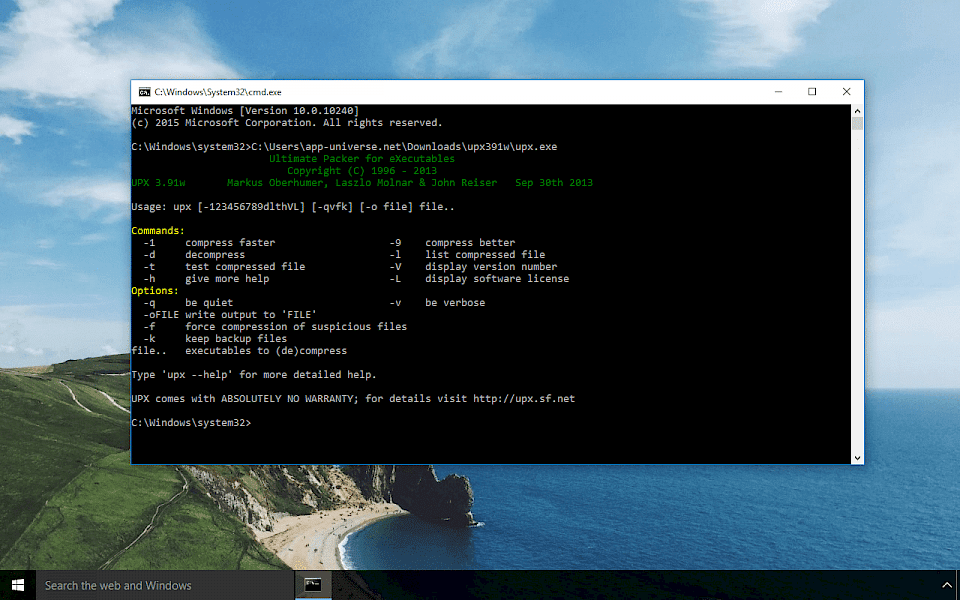Click the 'UPX 3.91w' version text
This screenshot has width=960, height=600.
tap(159, 182)
